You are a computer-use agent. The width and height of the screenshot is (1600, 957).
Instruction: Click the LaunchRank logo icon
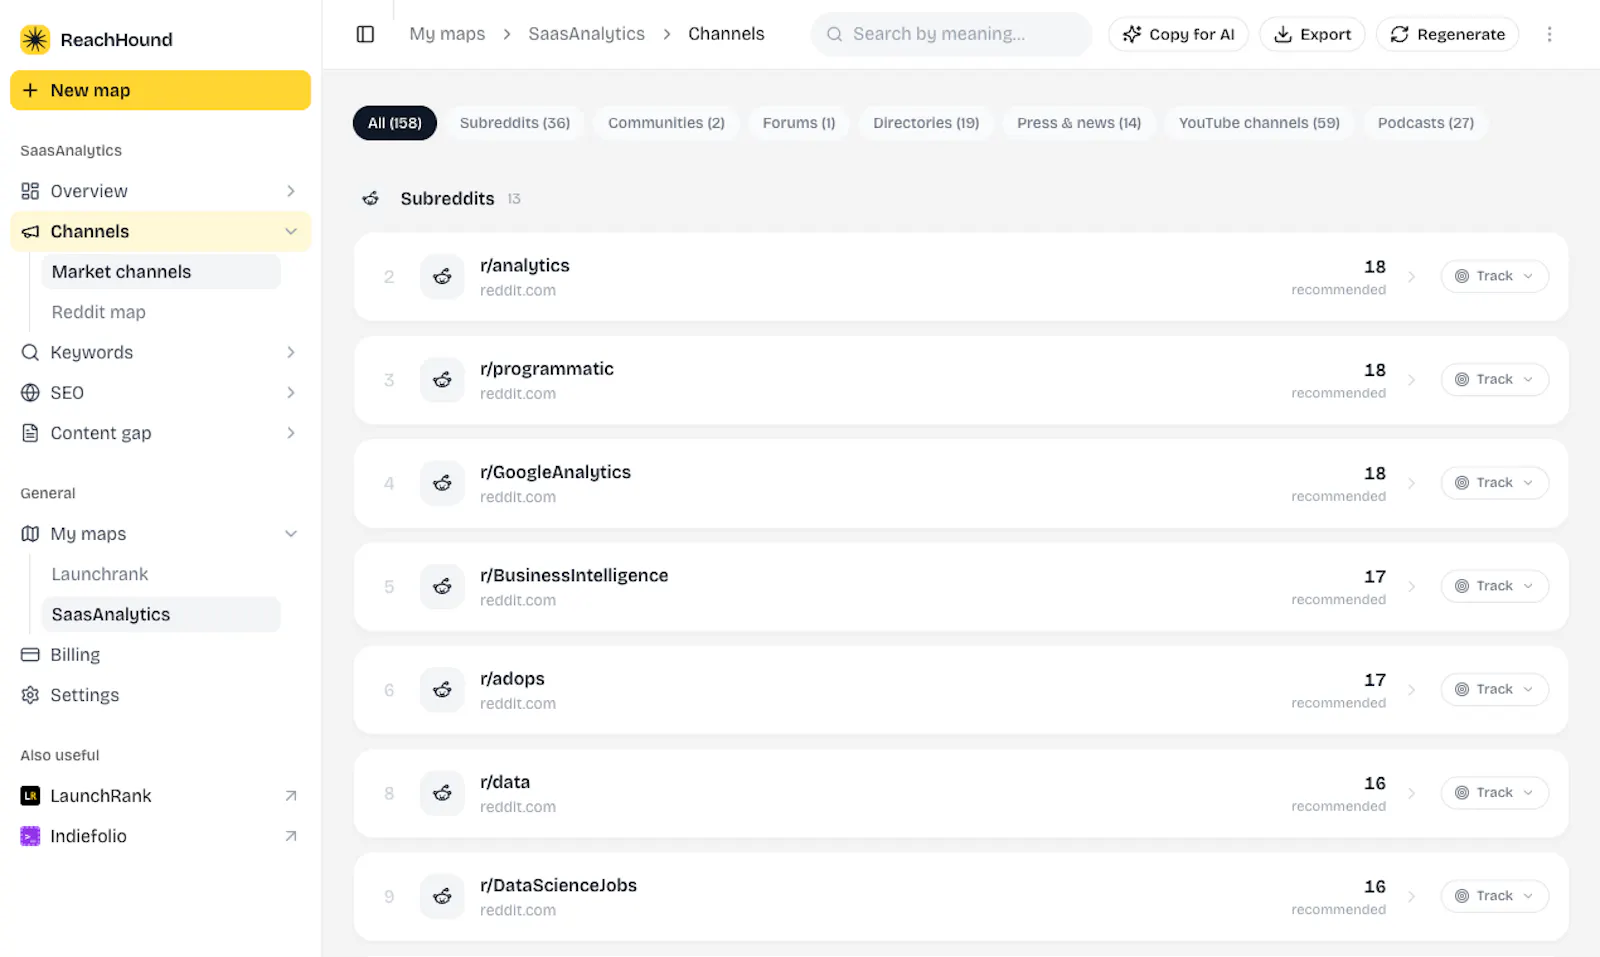point(30,796)
